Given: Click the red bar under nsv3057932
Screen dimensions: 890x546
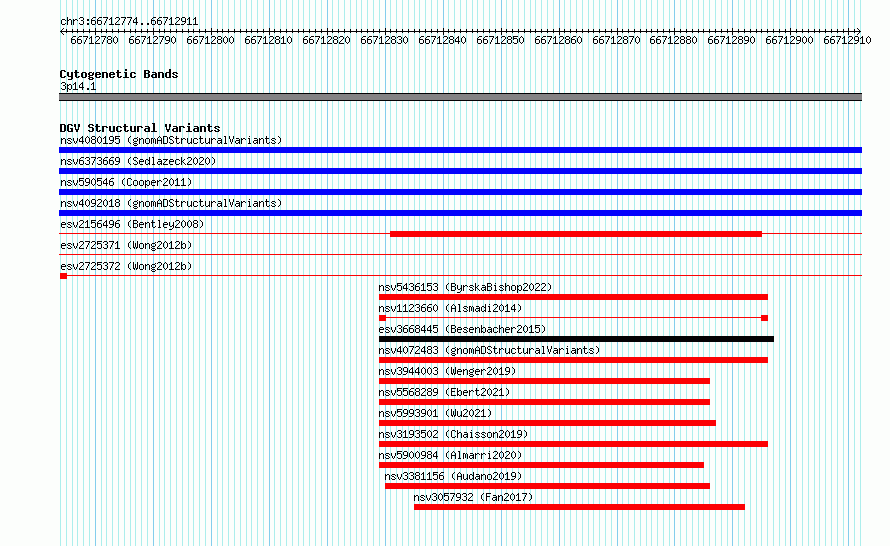Looking at the screenshot, I should [580, 507].
